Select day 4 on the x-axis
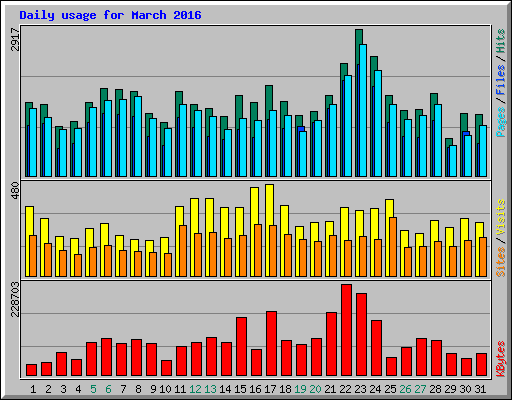Viewport: 512px width, 400px height. coord(78,389)
